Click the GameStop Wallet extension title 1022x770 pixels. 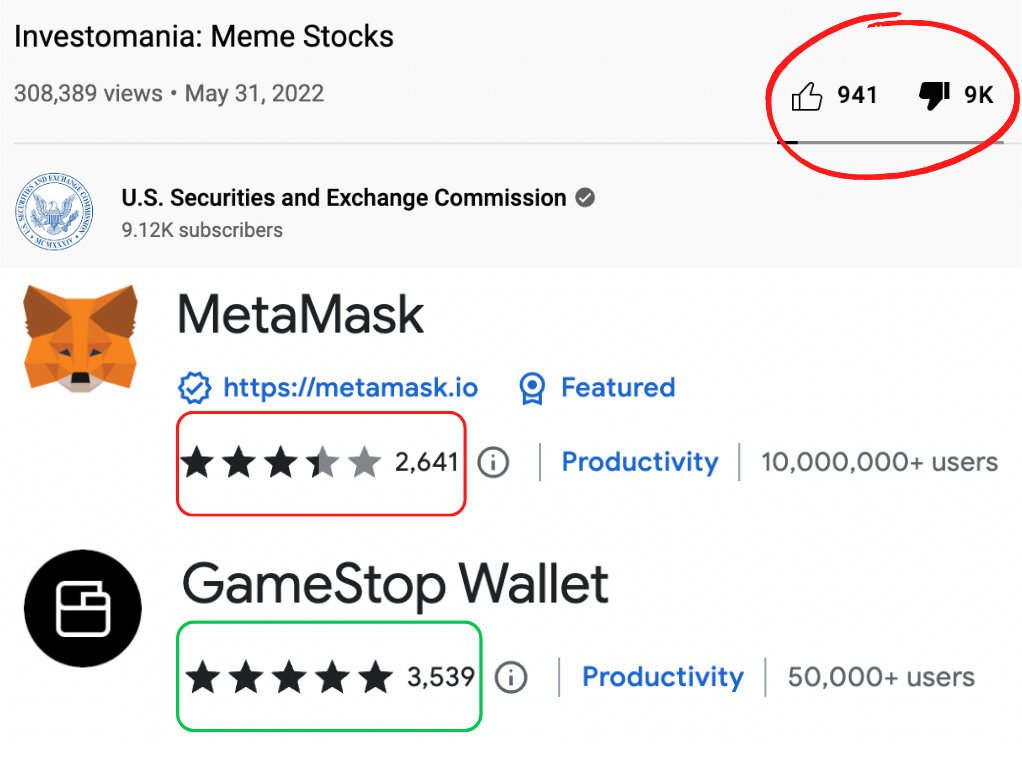point(395,584)
